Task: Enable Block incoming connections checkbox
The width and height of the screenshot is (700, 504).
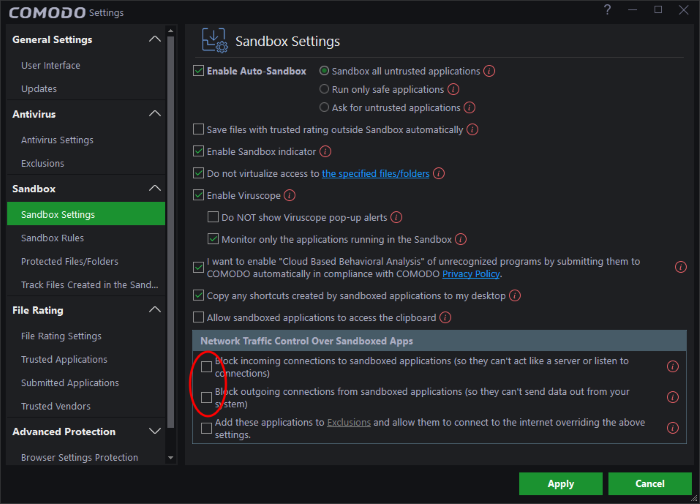Action: pos(206,367)
